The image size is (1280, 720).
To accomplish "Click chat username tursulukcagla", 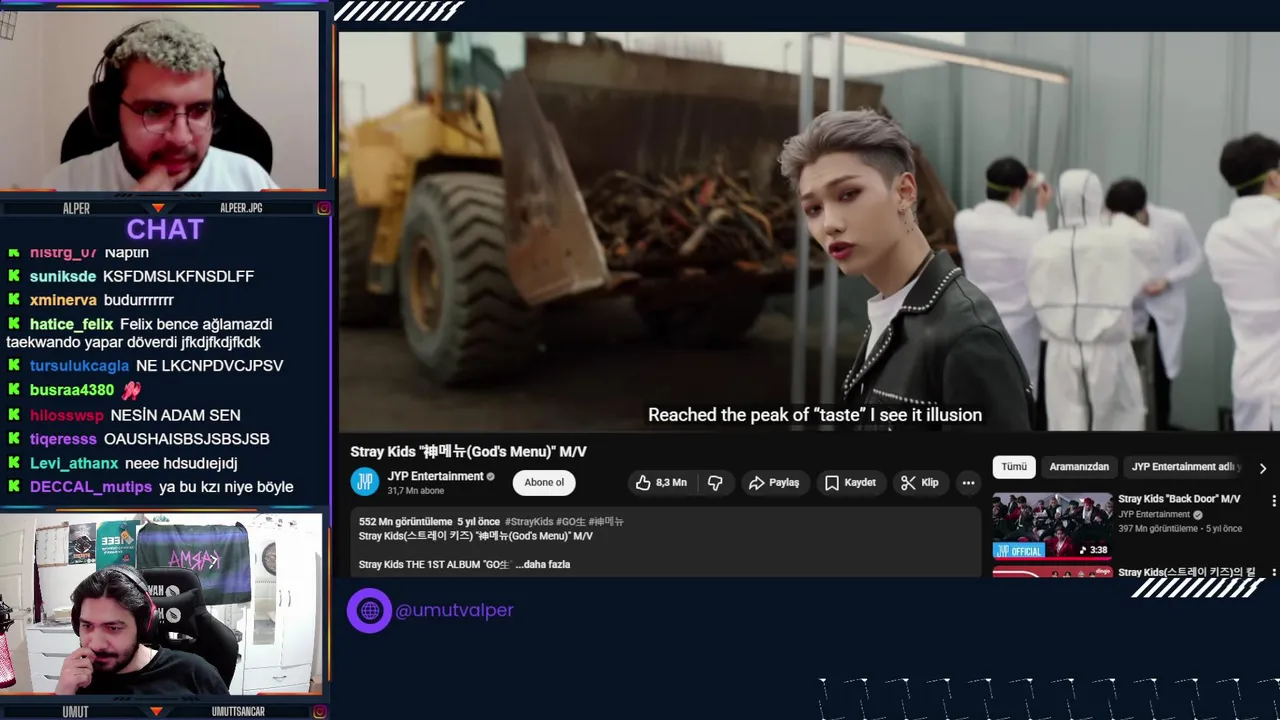I will (79, 366).
